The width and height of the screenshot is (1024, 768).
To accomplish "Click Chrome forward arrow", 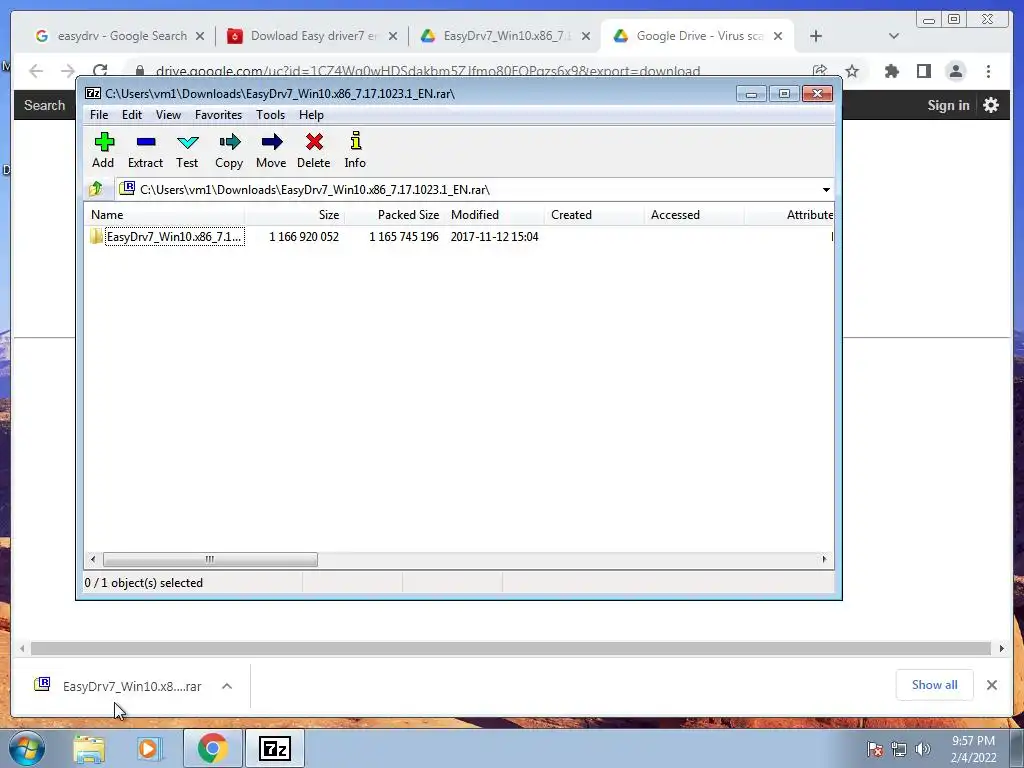I will (x=68, y=71).
